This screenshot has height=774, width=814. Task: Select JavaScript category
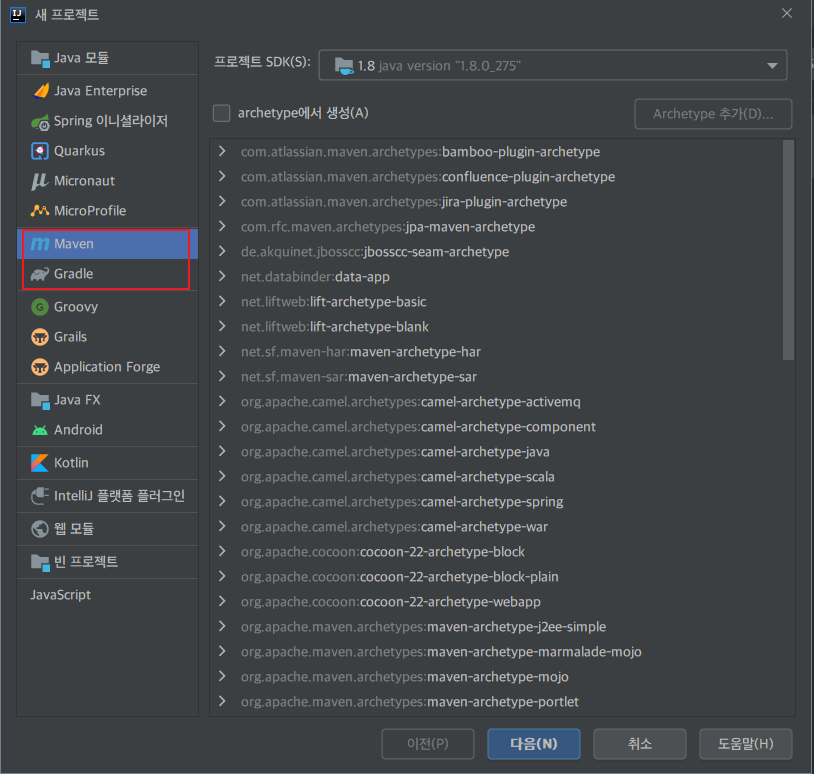(x=60, y=595)
